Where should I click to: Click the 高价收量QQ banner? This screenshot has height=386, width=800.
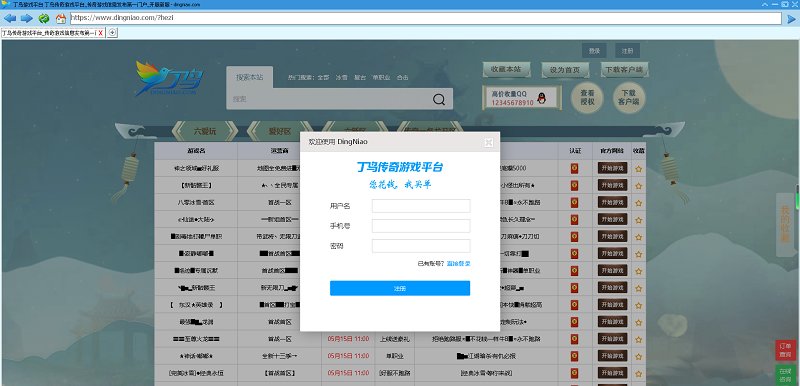(x=521, y=98)
